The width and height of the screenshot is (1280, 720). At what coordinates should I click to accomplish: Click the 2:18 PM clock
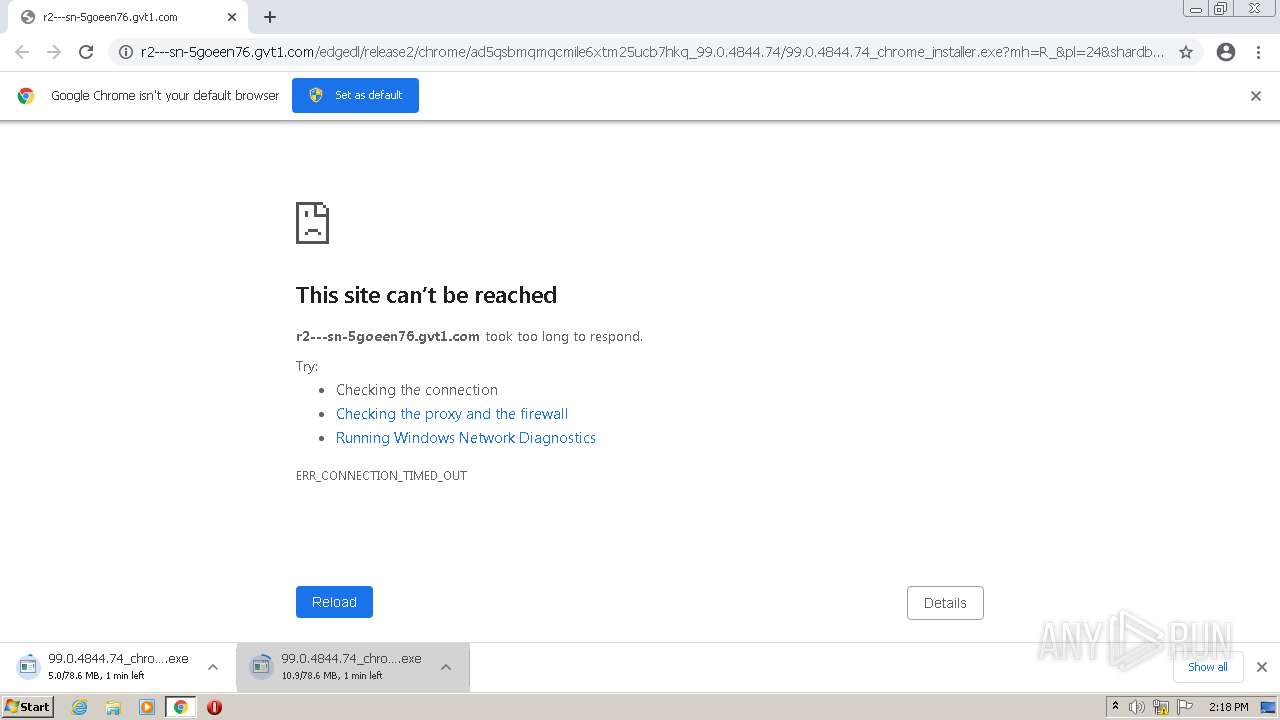[1228, 707]
